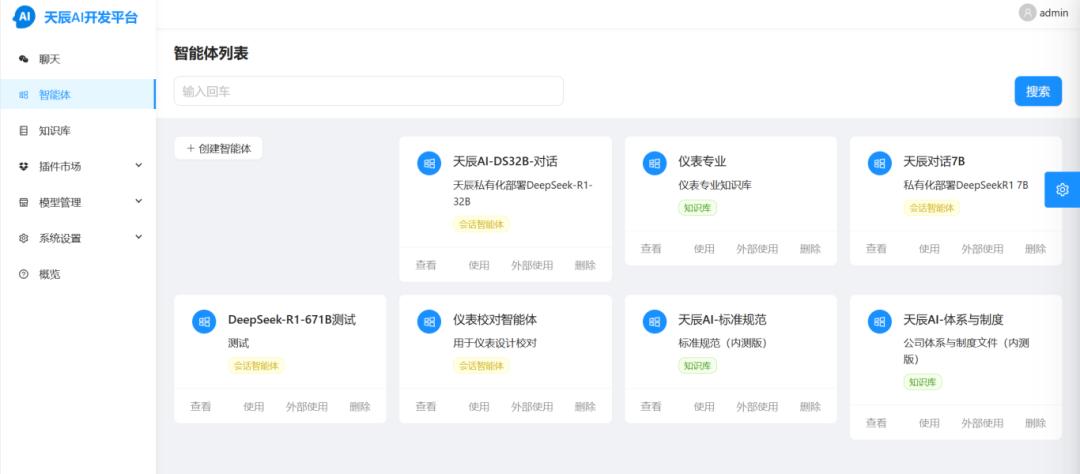Click 外部使用 on 仪表专业 card
The height and width of the screenshot is (474, 1080).
(x=757, y=249)
